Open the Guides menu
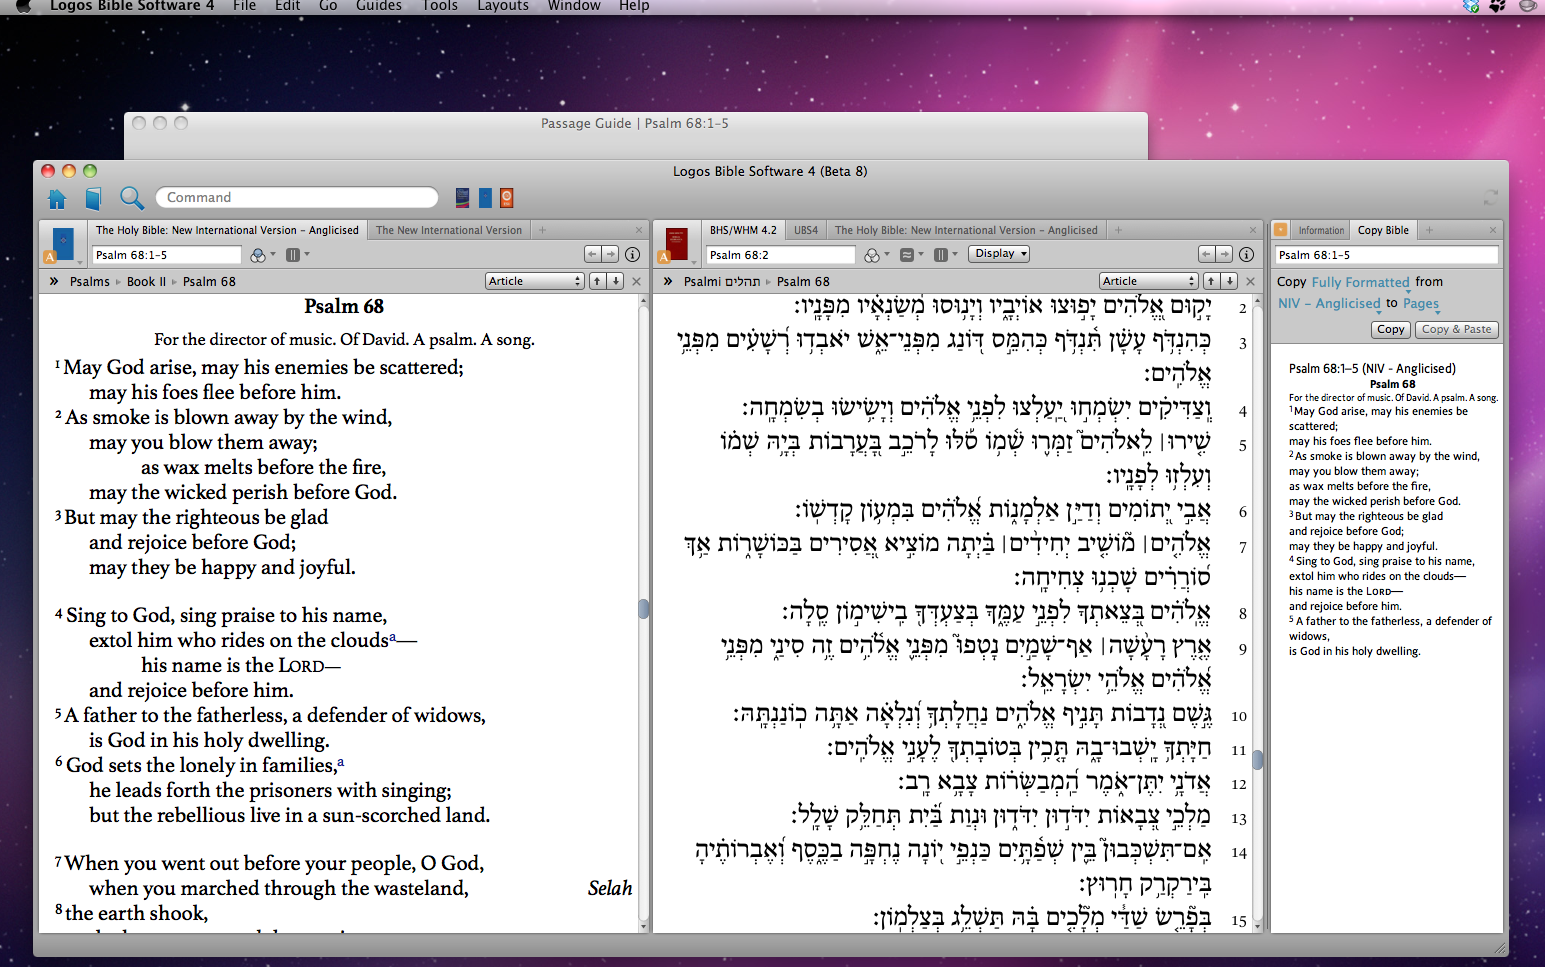 [x=379, y=6]
